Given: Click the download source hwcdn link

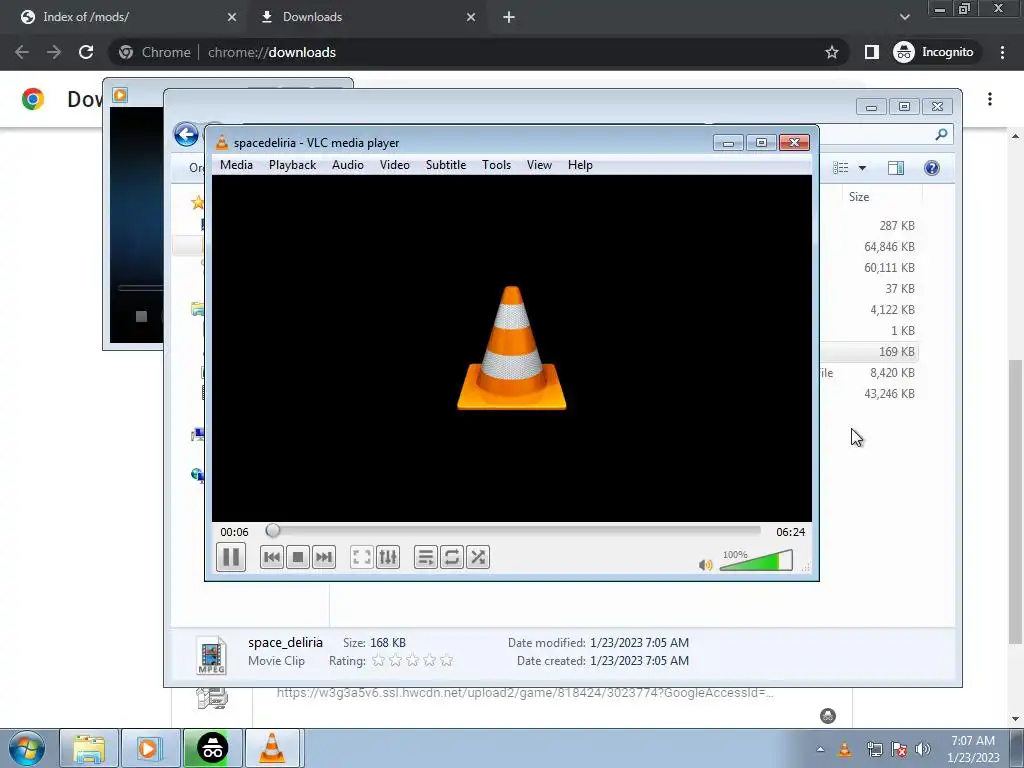Looking at the screenshot, I should tap(524, 693).
